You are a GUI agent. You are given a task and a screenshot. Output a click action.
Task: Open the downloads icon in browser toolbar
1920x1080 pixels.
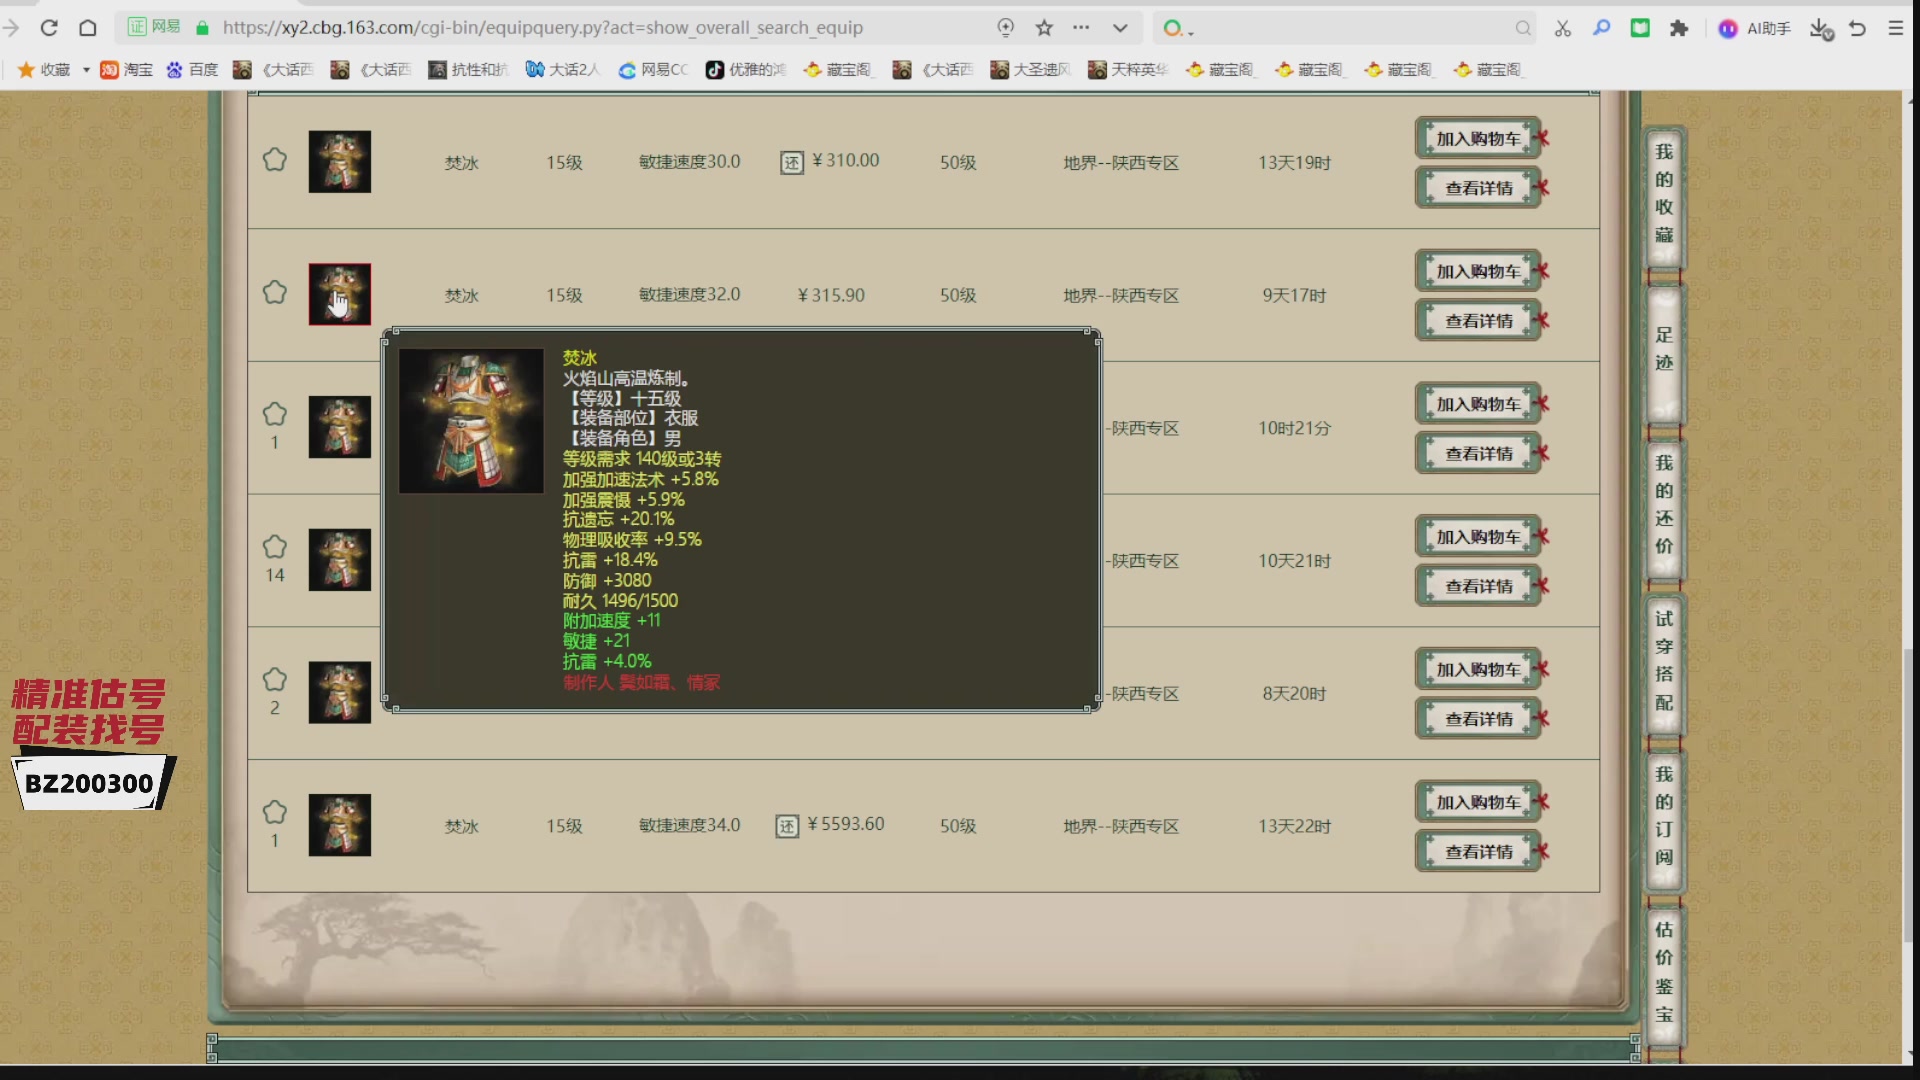pyautogui.click(x=1821, y=29)
